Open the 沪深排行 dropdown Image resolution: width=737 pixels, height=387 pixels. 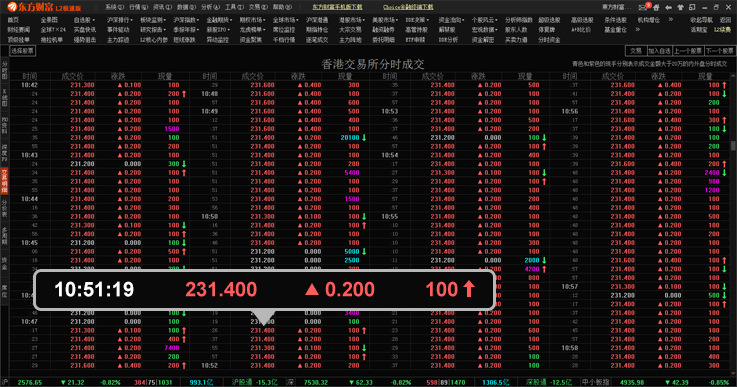(x=119, y=20)
